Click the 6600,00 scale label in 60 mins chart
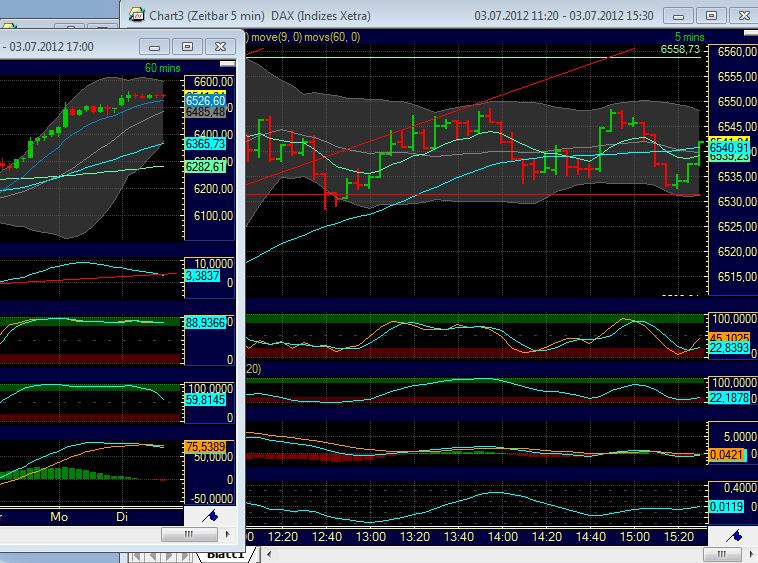 click(213, 82)
